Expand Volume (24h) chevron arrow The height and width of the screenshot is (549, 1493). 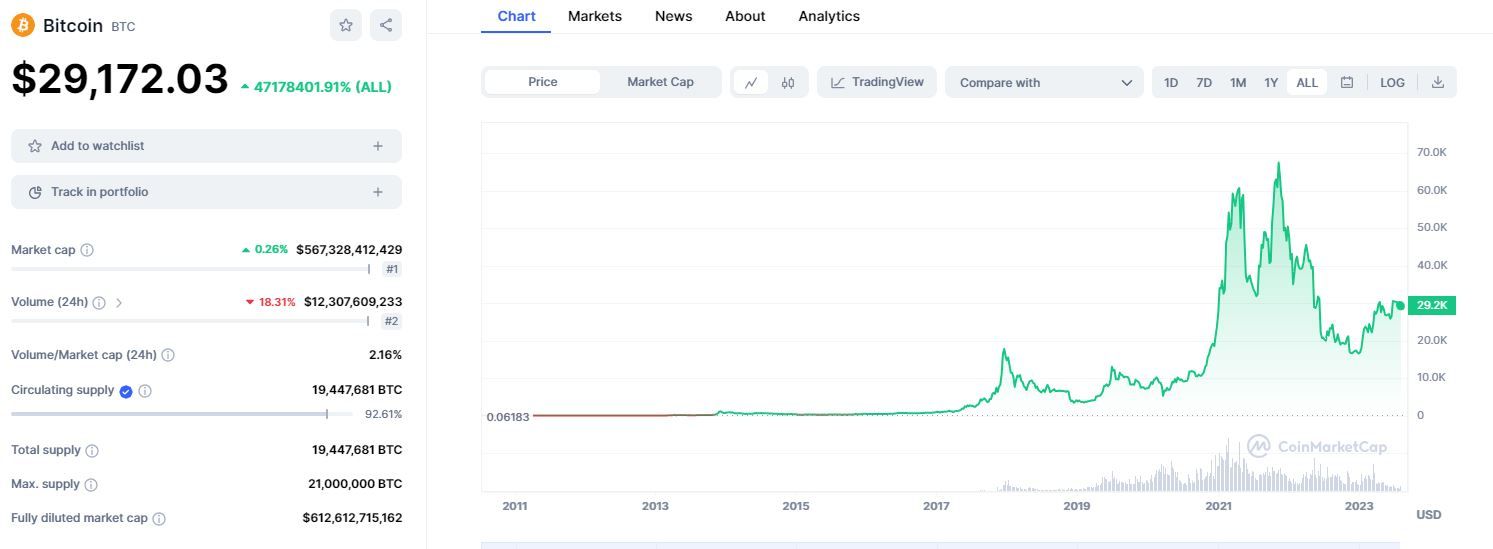(119, 302)
